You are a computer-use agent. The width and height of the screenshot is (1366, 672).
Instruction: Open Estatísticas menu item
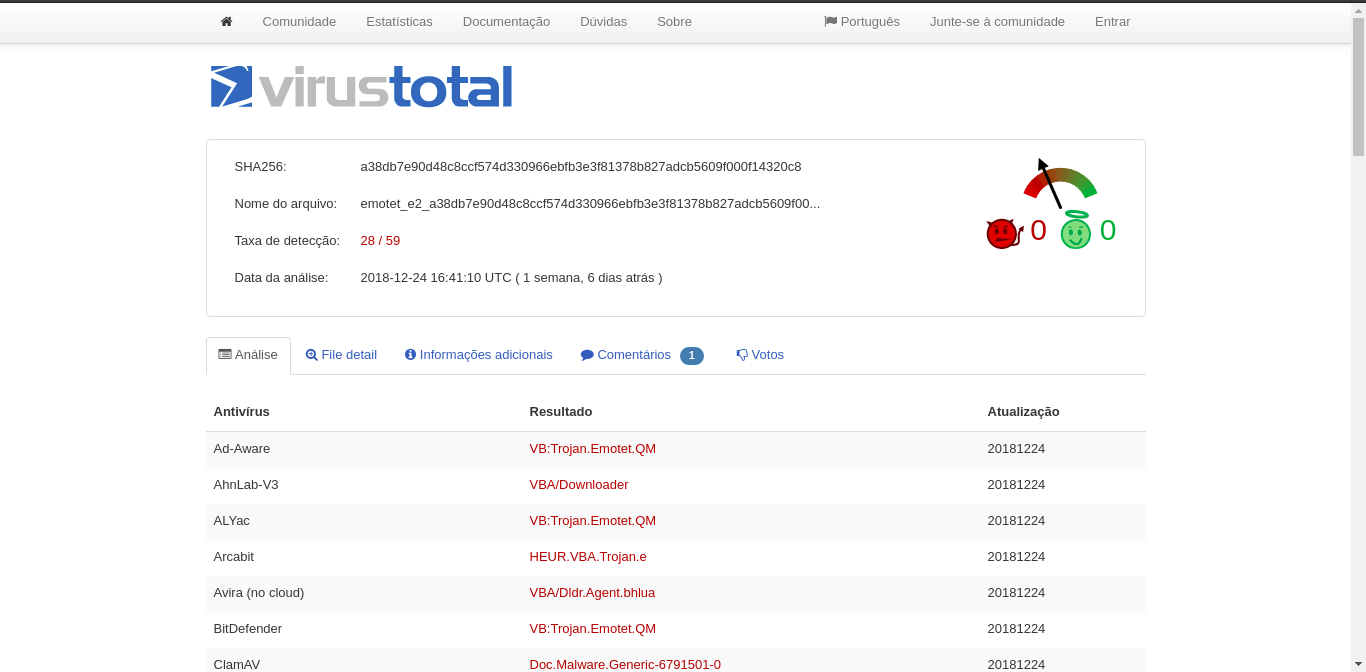(399, 21)
